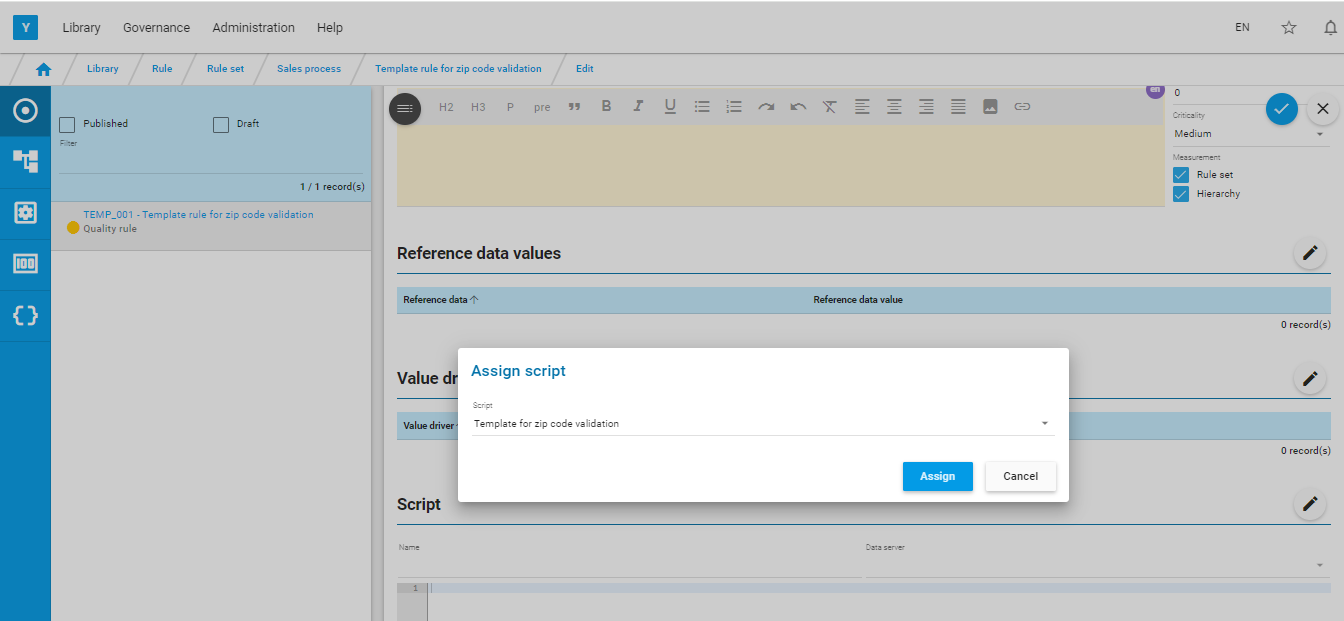The width and height of the screenshot is (1344, 621).
Task: Navigate to Rule breadcrumb
Action: coord(162,69)
